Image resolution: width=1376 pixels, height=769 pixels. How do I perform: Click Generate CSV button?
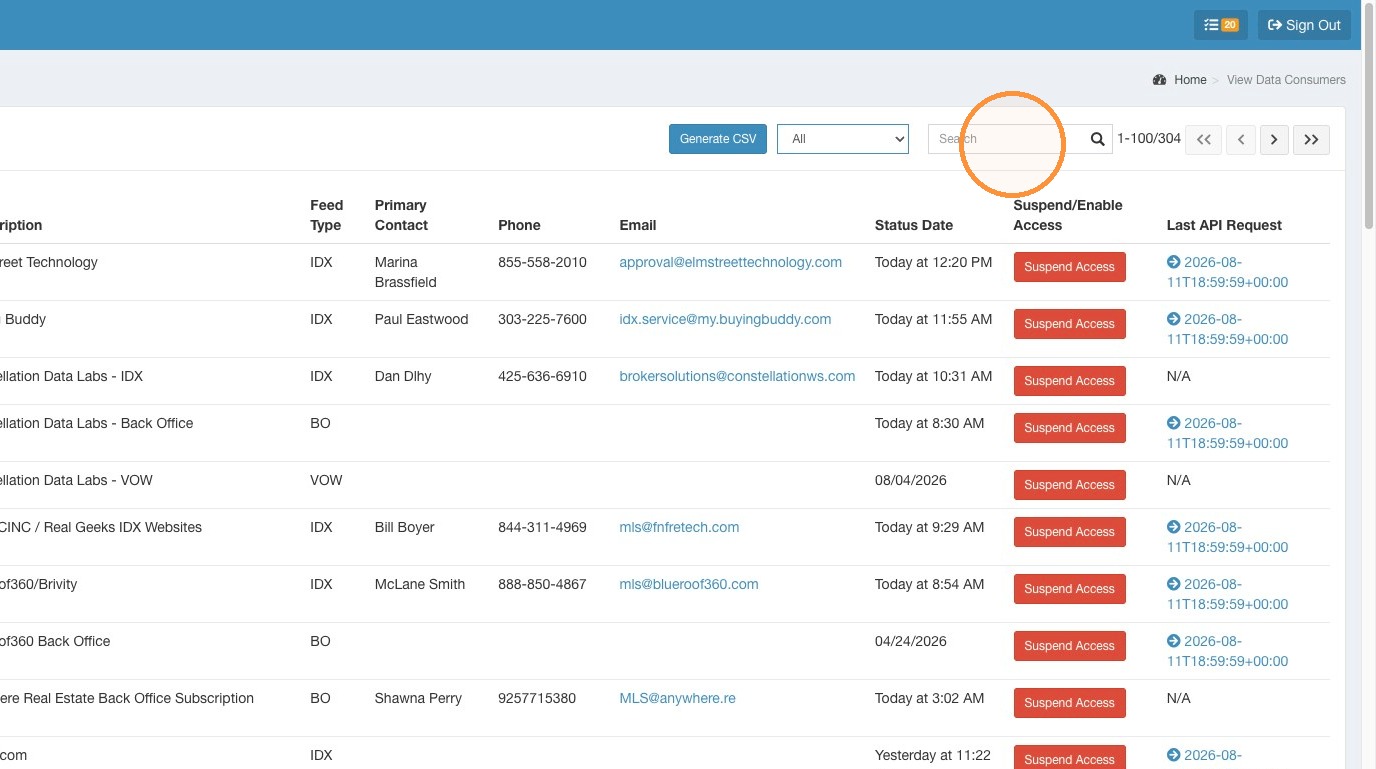(x=718, y=139)
